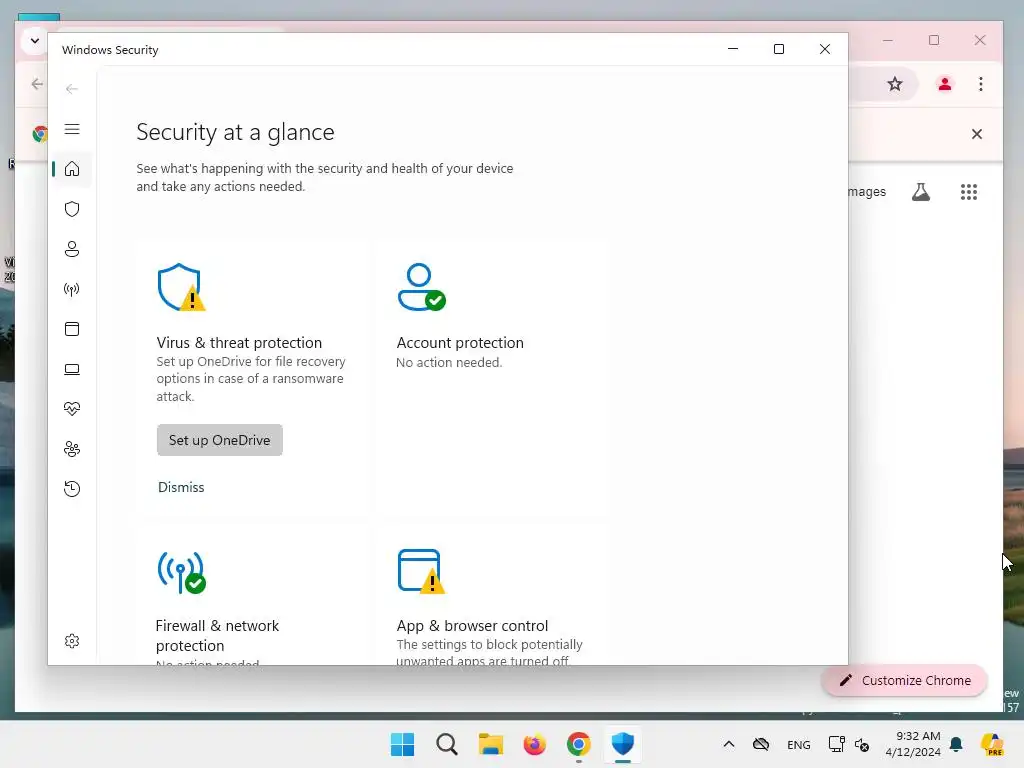Open the Copilot preview taskbar icon

(x=992, y=744)
